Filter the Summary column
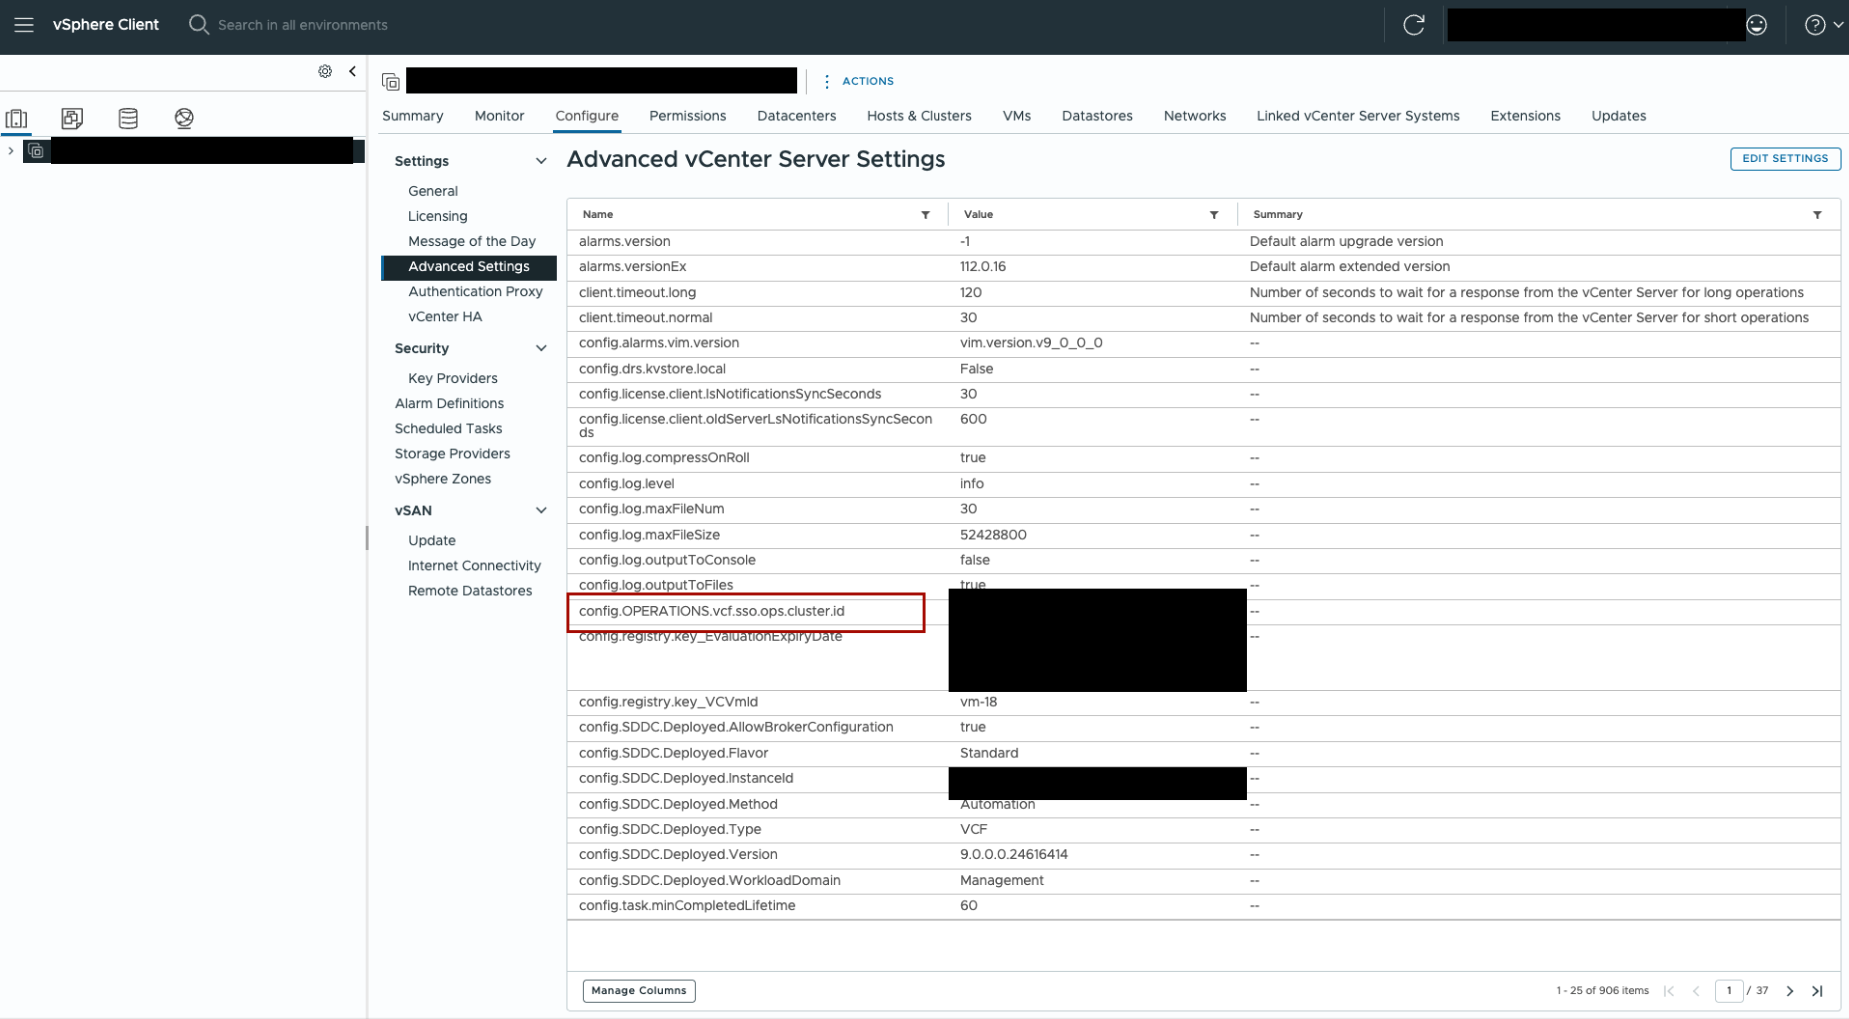The width and height of the screenshot is (1849, 1019). pos(1817,215)
